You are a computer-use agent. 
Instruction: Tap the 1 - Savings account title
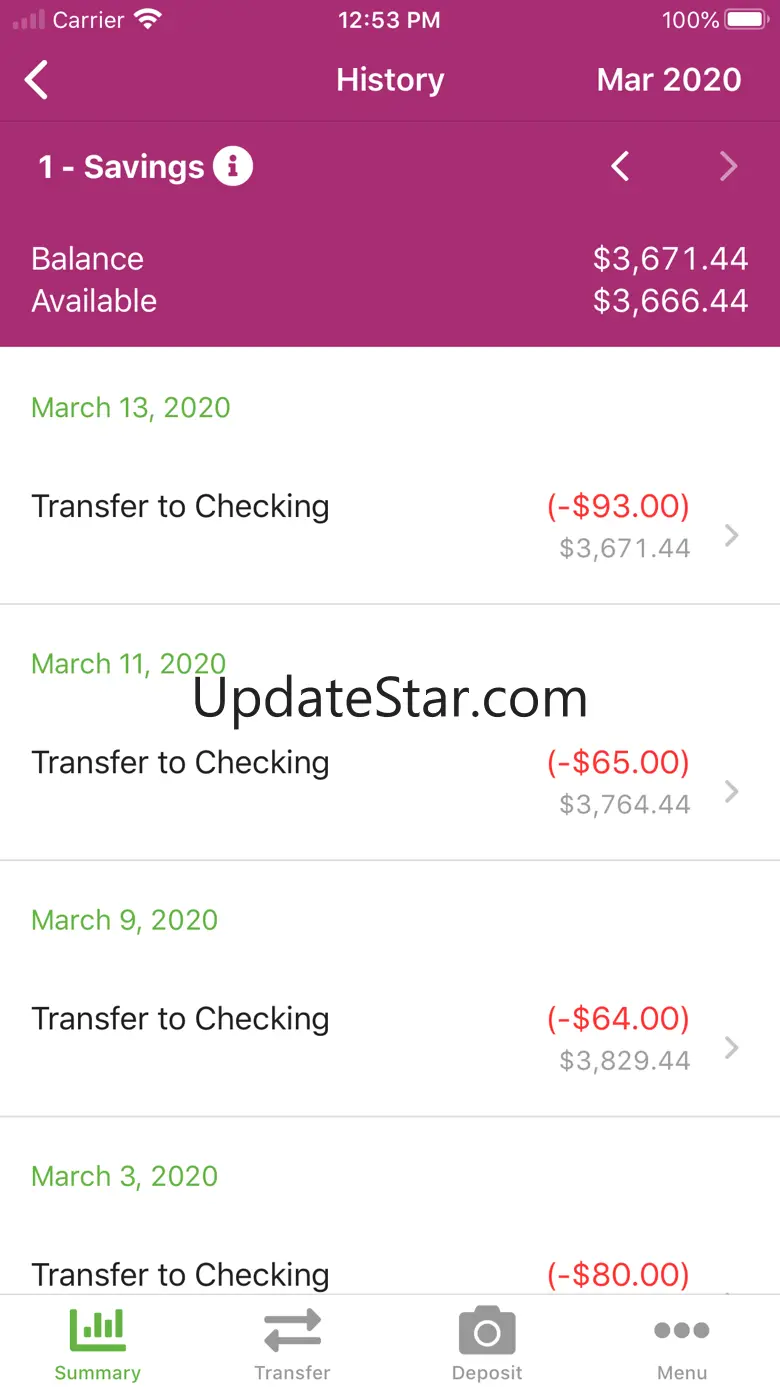point(121,167)
